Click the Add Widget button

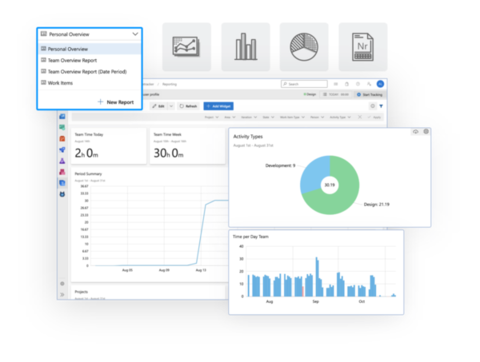pyautogui.click(x=218, y=106)
